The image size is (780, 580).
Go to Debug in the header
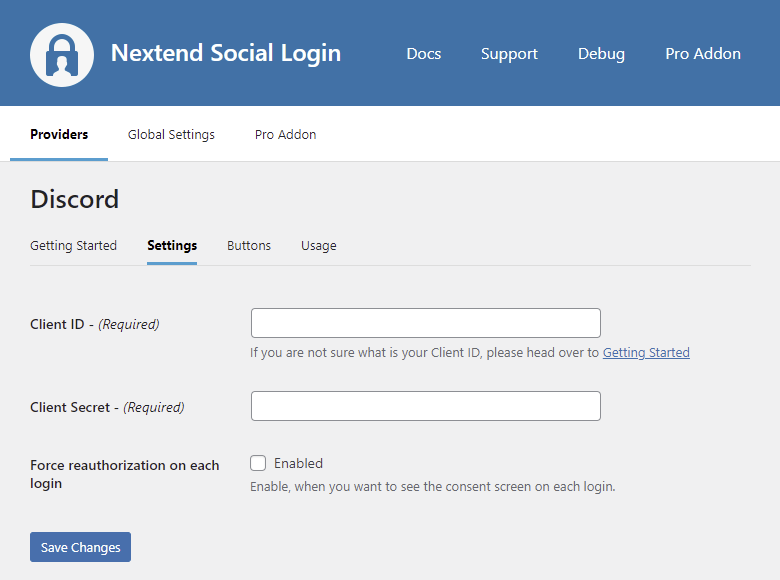point(601,54)
